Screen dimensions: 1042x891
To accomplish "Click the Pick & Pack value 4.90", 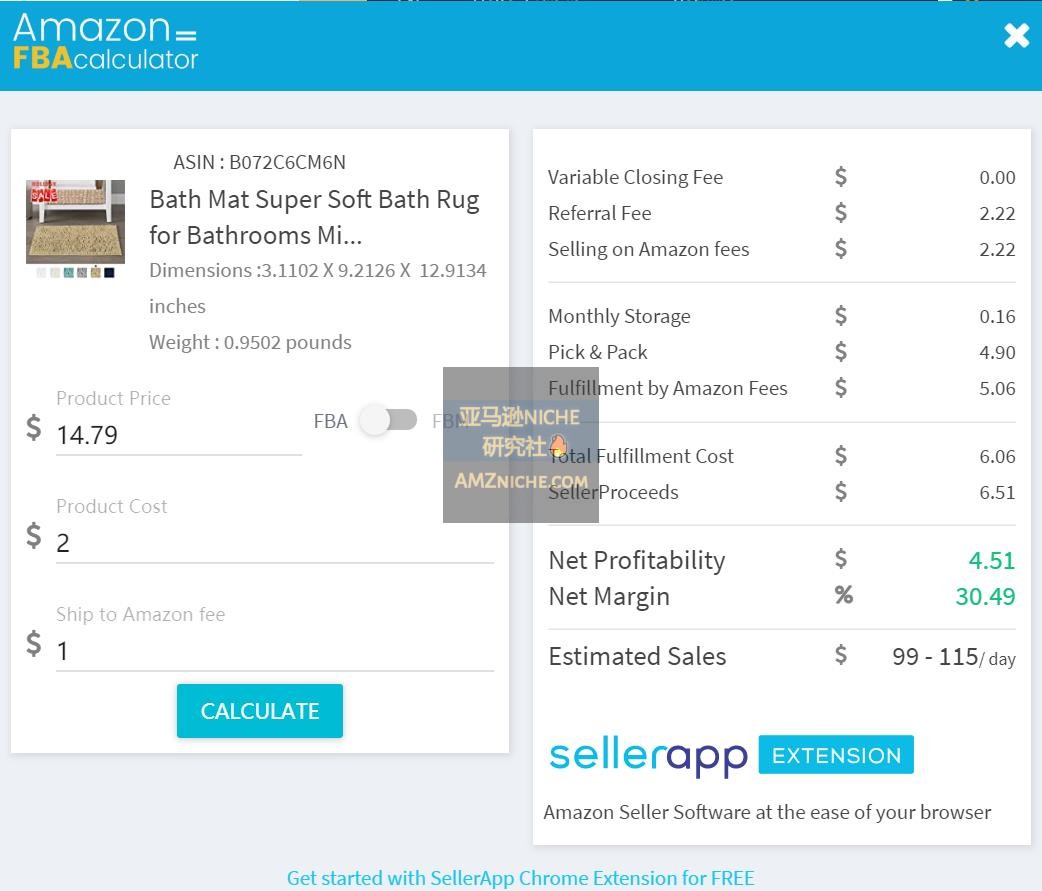I will click(x=997, y=352).
